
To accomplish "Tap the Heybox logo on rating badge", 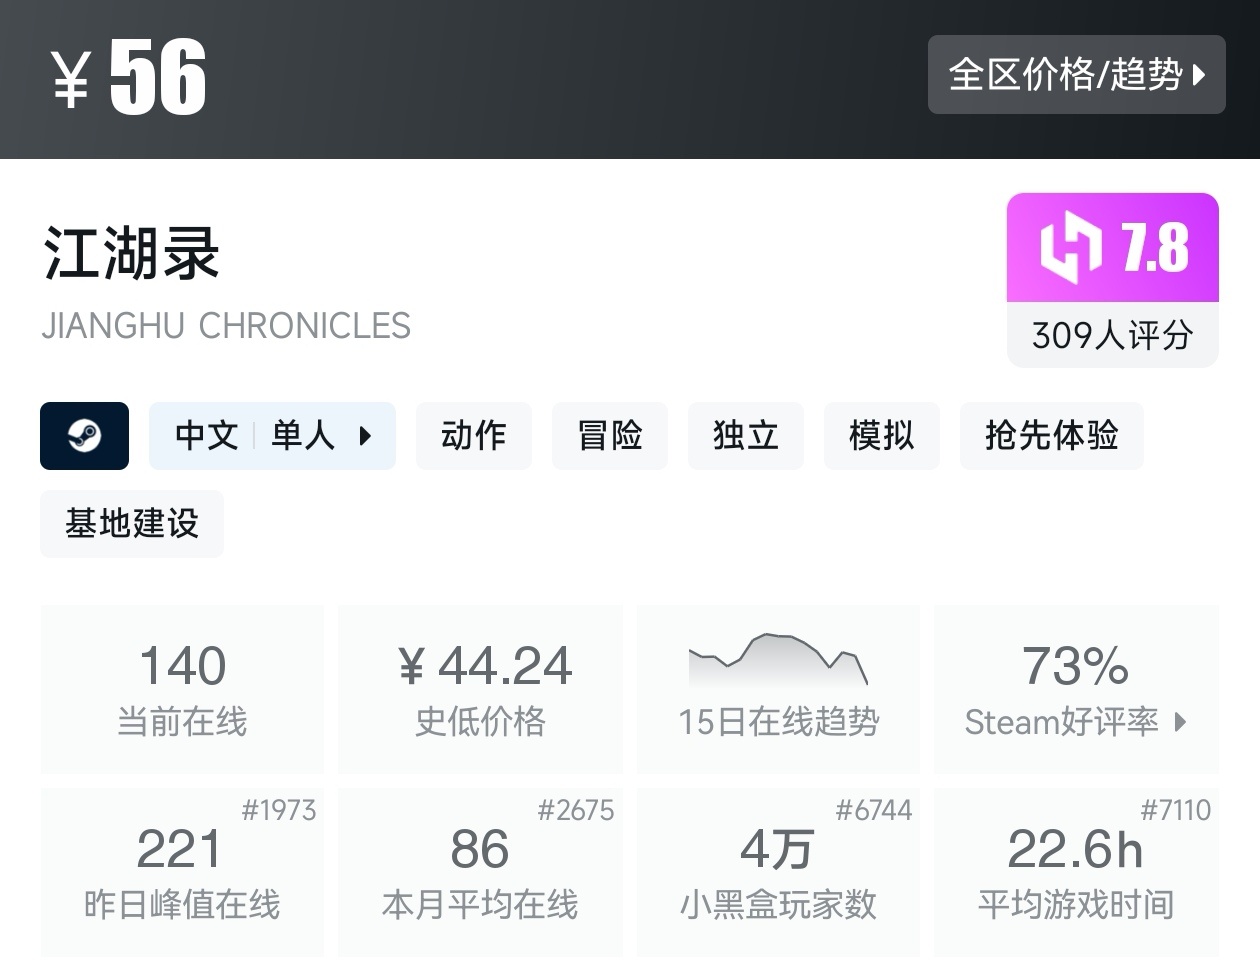I will tap(1069, 247).
